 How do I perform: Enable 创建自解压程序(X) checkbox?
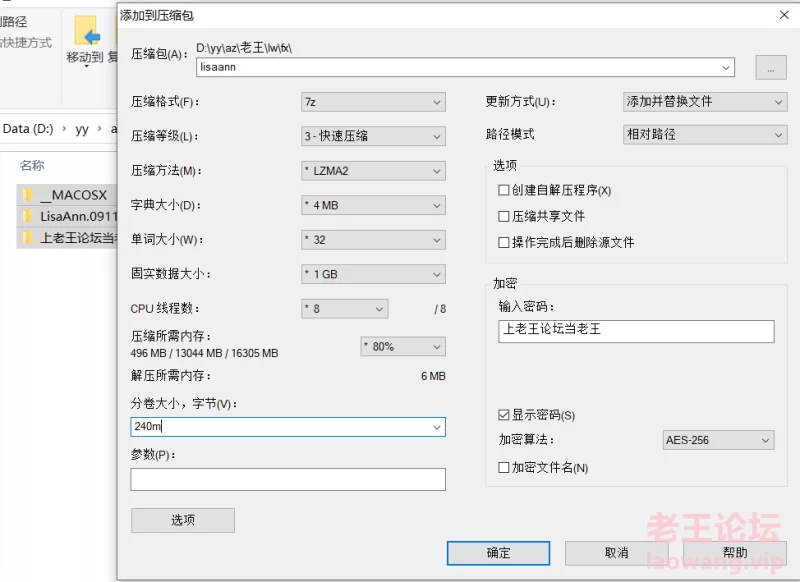504,190
